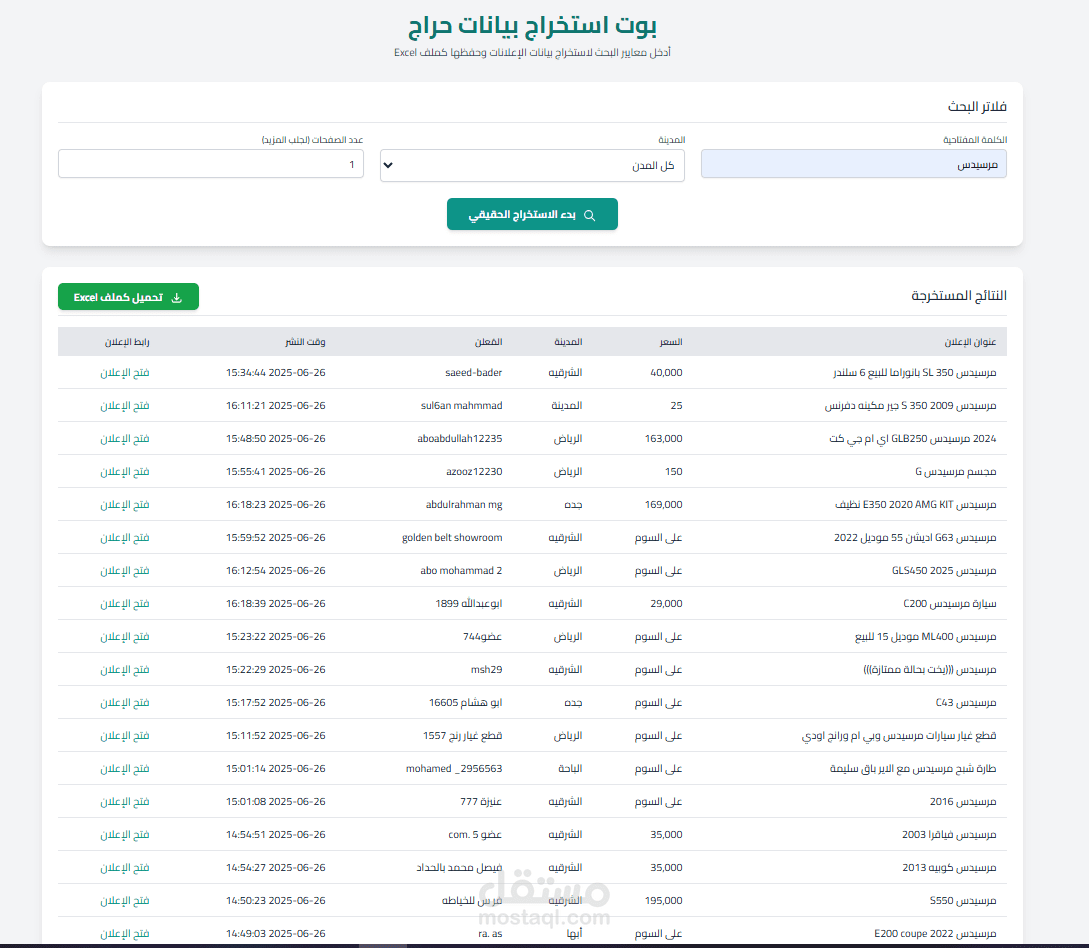Click the price cell "195,000"
Viewport: 1089px width, 948px height.
[663, 901]
